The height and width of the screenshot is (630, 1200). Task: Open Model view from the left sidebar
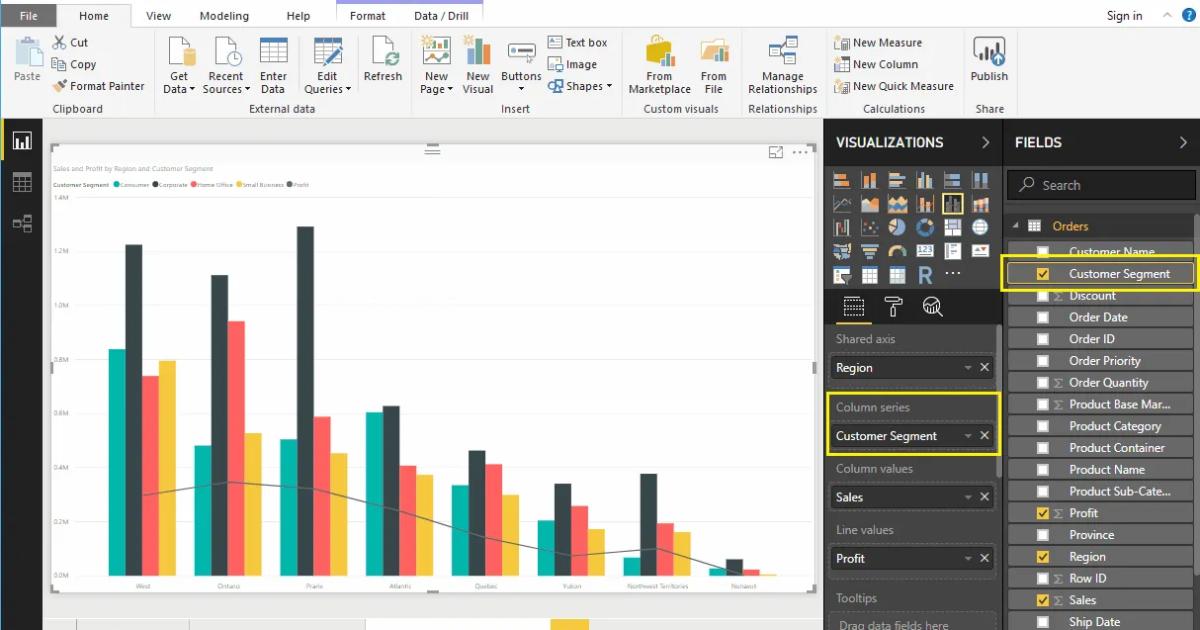point(22,223)
